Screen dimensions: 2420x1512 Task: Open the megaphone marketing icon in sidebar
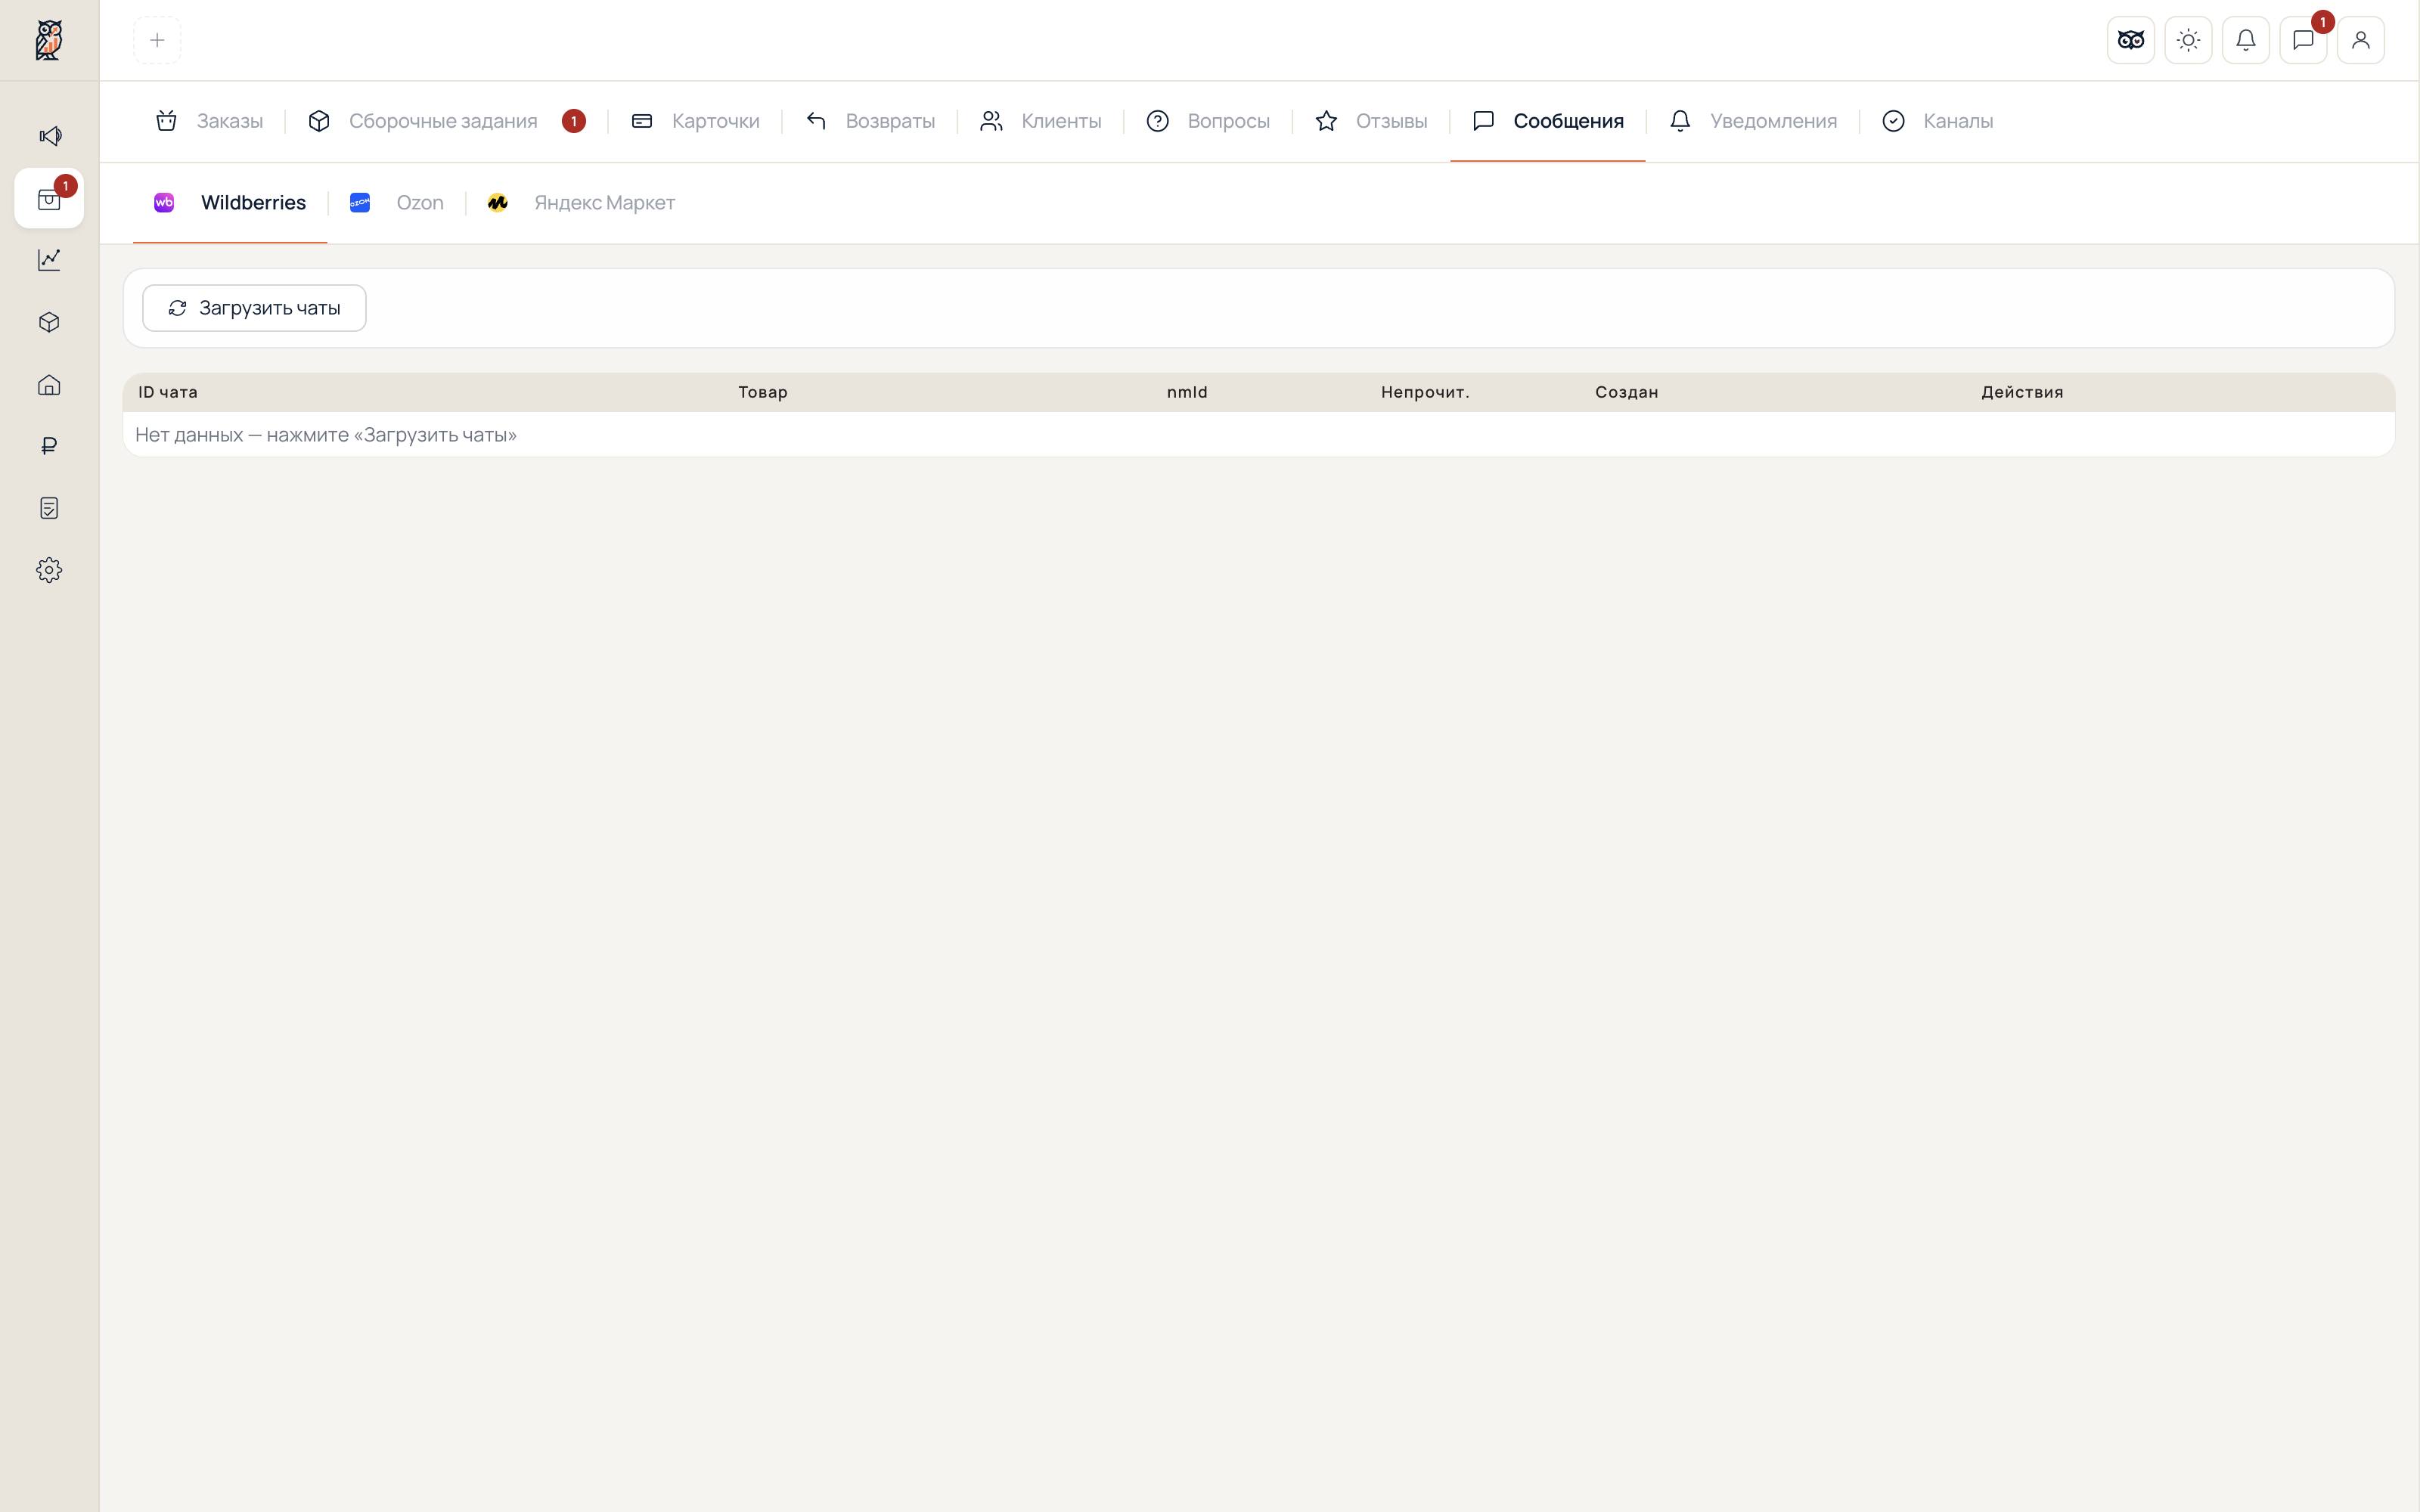click(49, 136)
